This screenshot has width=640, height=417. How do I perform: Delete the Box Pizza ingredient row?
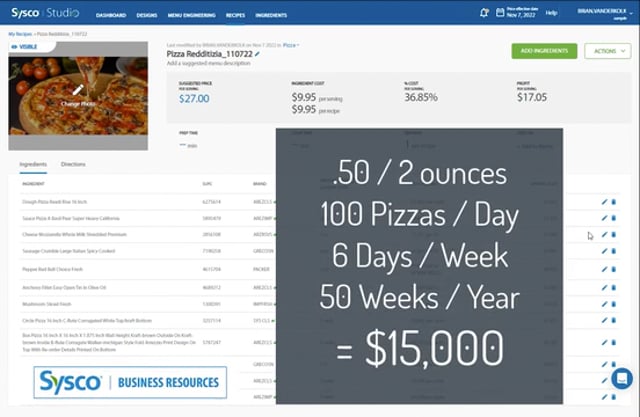(613, 343)
